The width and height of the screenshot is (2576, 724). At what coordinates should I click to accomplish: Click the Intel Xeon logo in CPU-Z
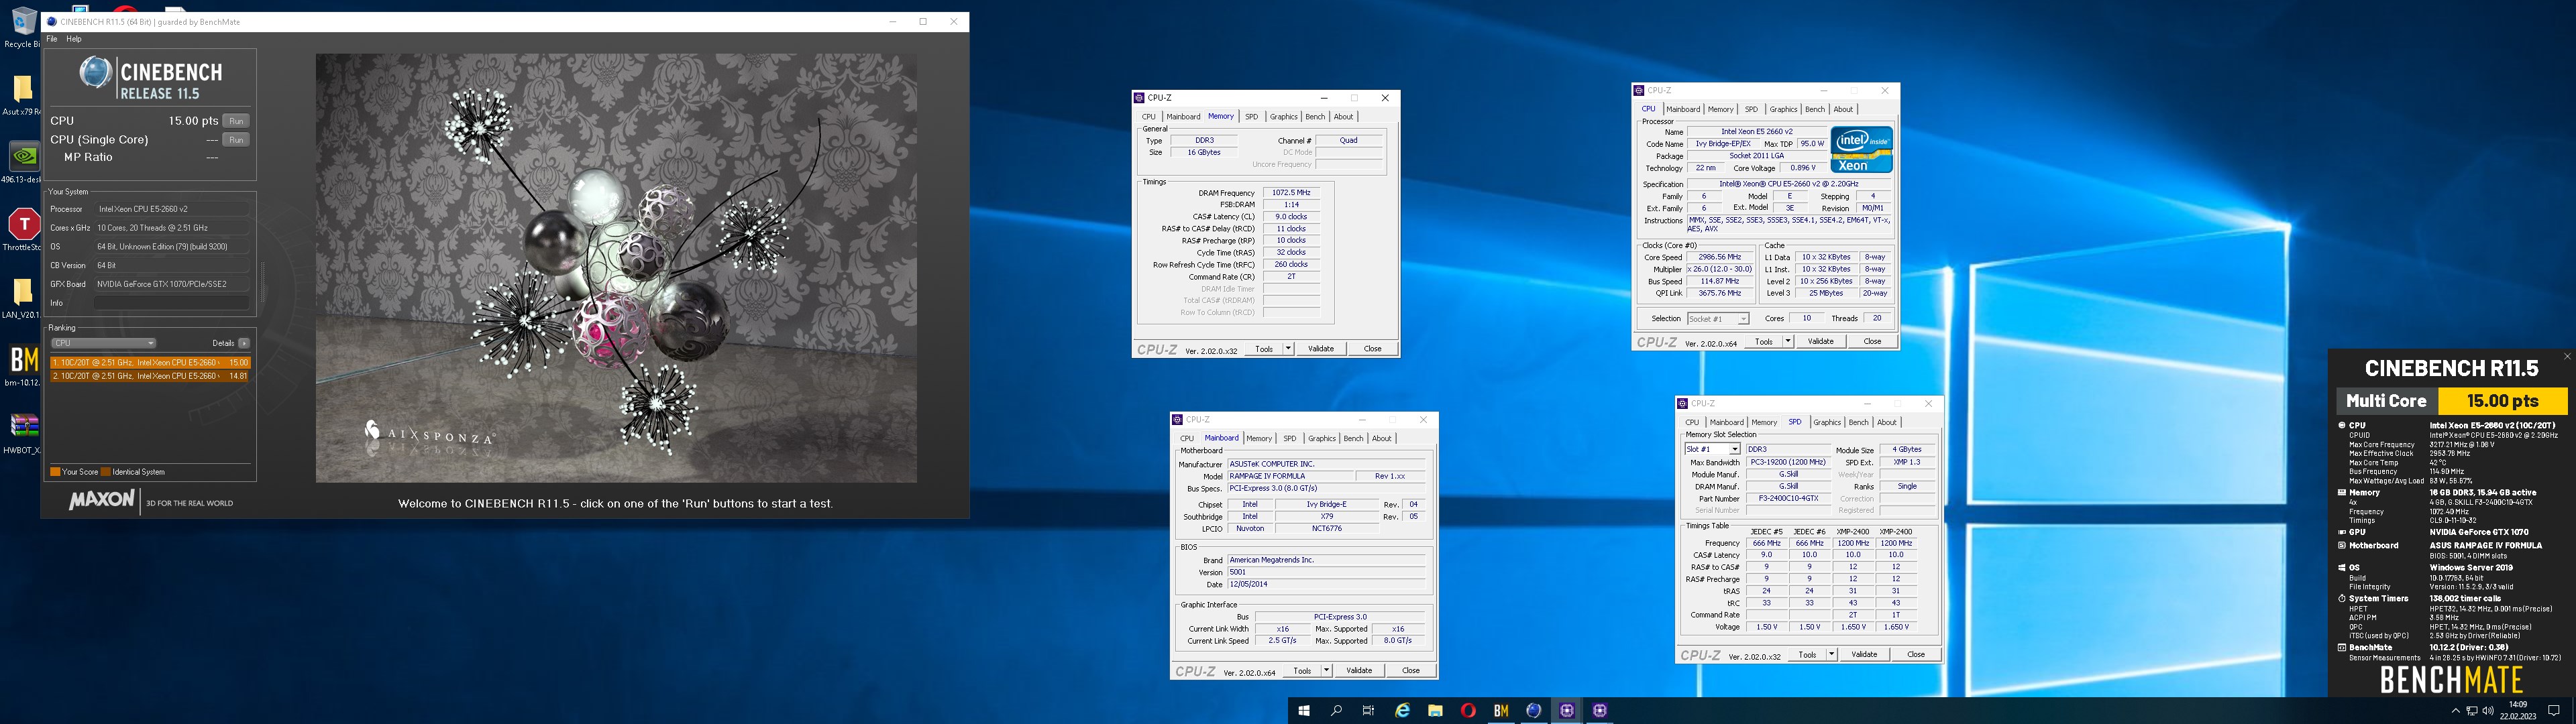(1861, 149)
